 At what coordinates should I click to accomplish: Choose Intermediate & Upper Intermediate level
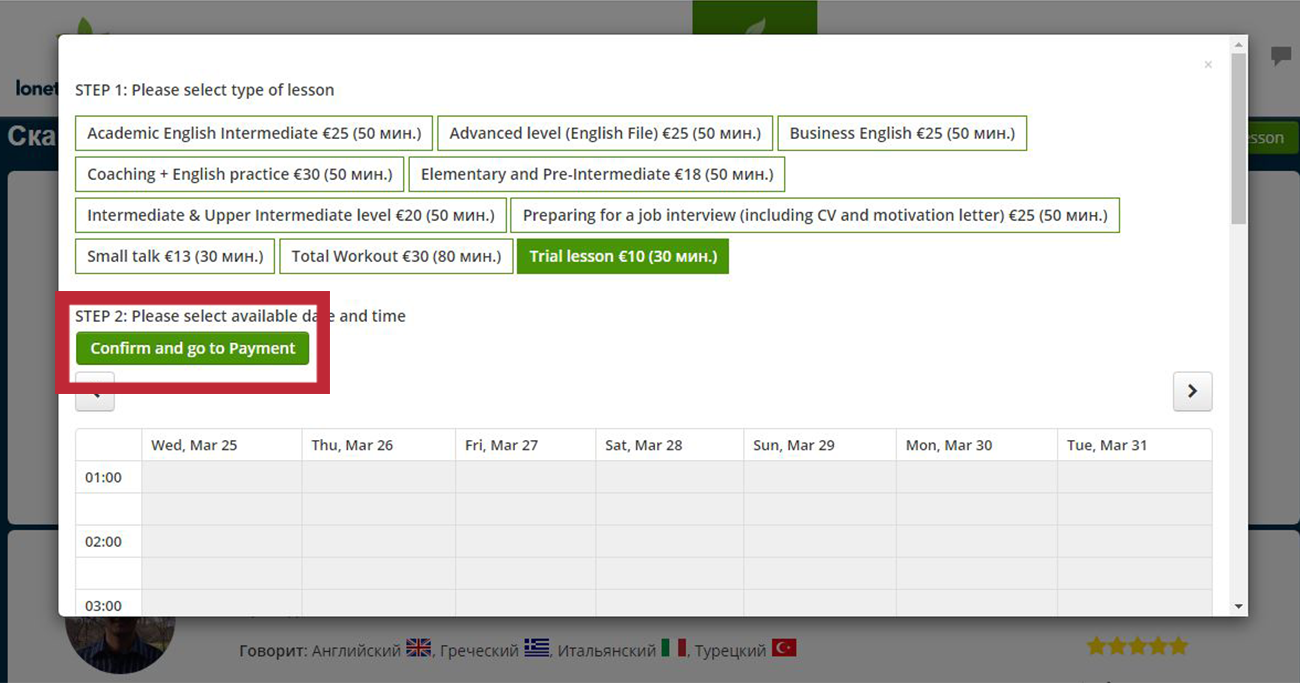tap(290, 215)
